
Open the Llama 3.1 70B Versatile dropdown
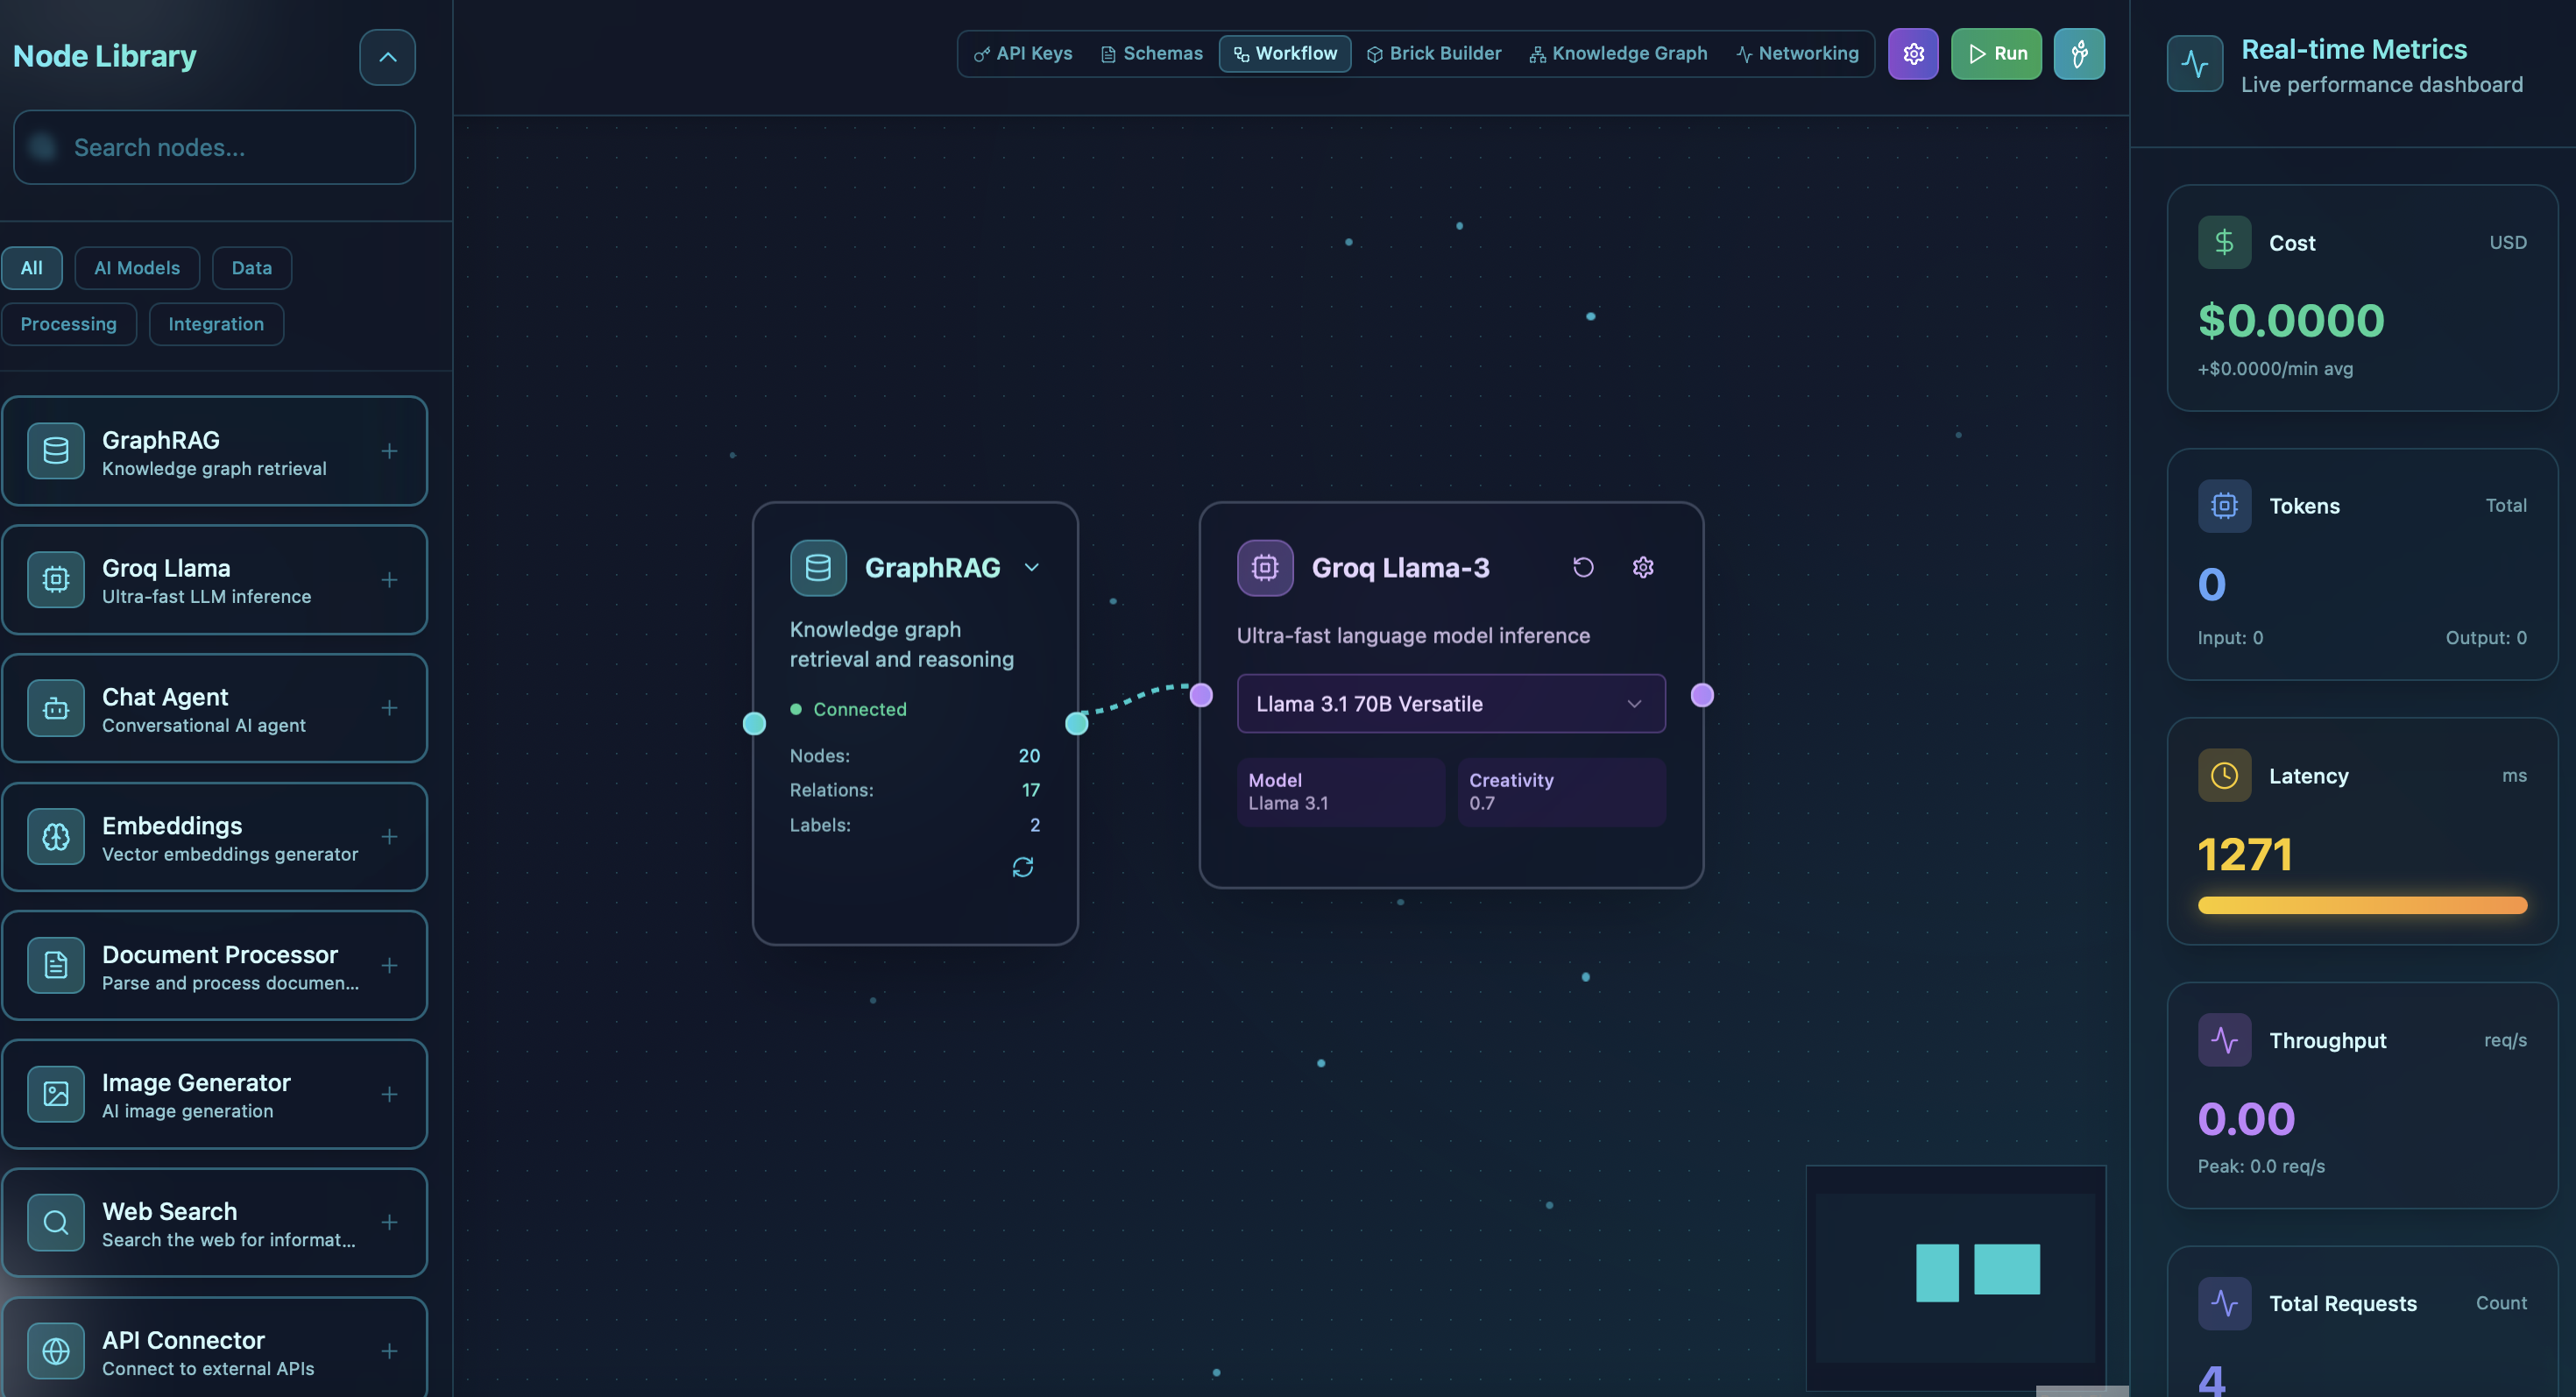[1450, 703]
